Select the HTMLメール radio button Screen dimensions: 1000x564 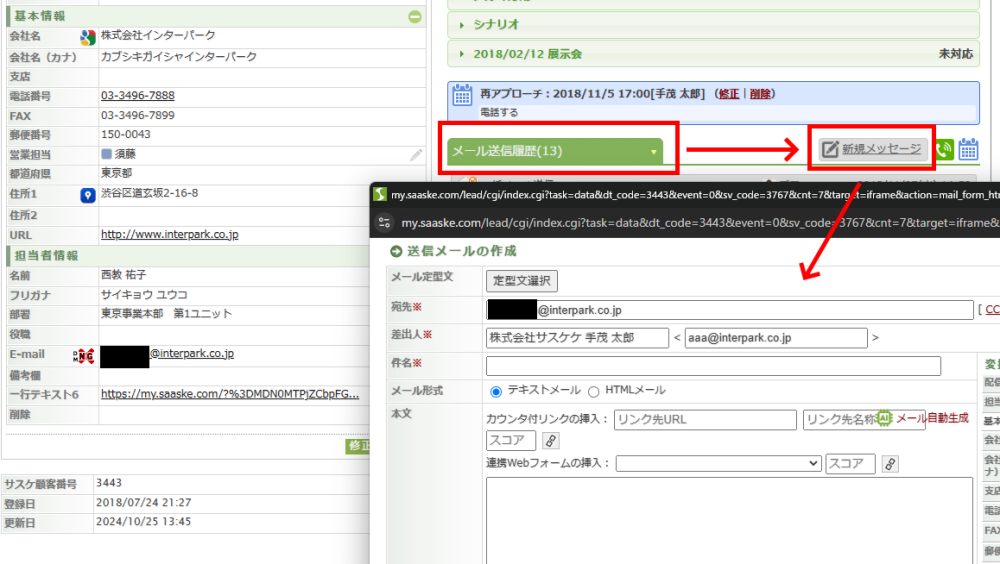594,391
